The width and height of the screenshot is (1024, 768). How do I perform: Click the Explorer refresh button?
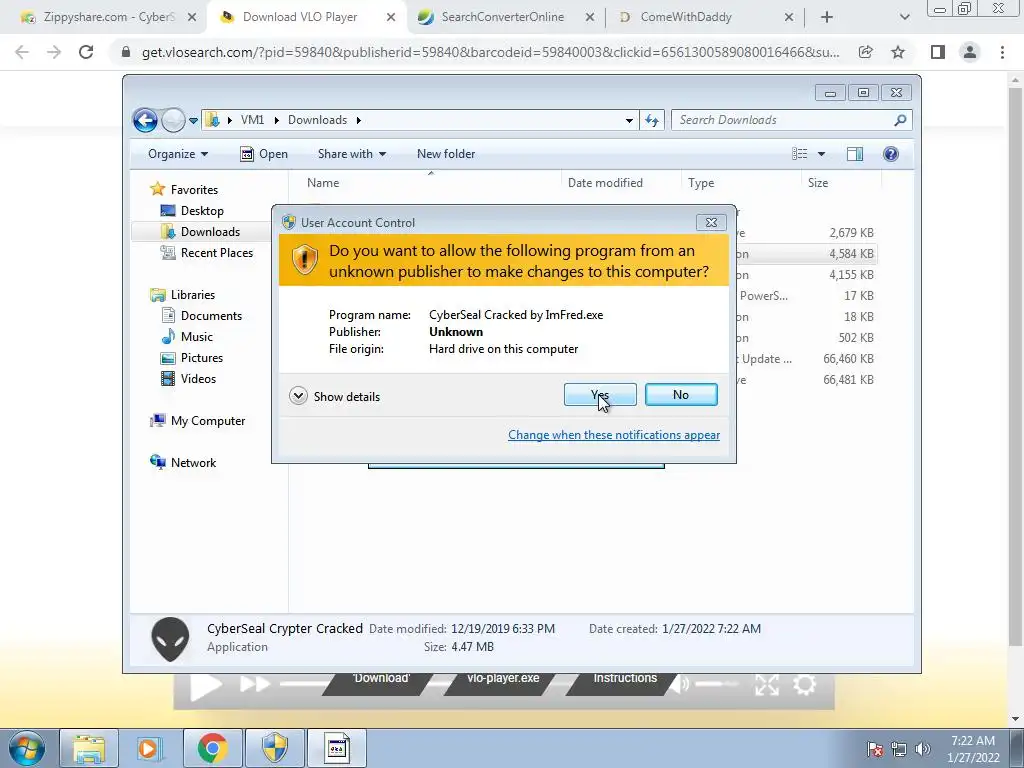tap(652, 120)
